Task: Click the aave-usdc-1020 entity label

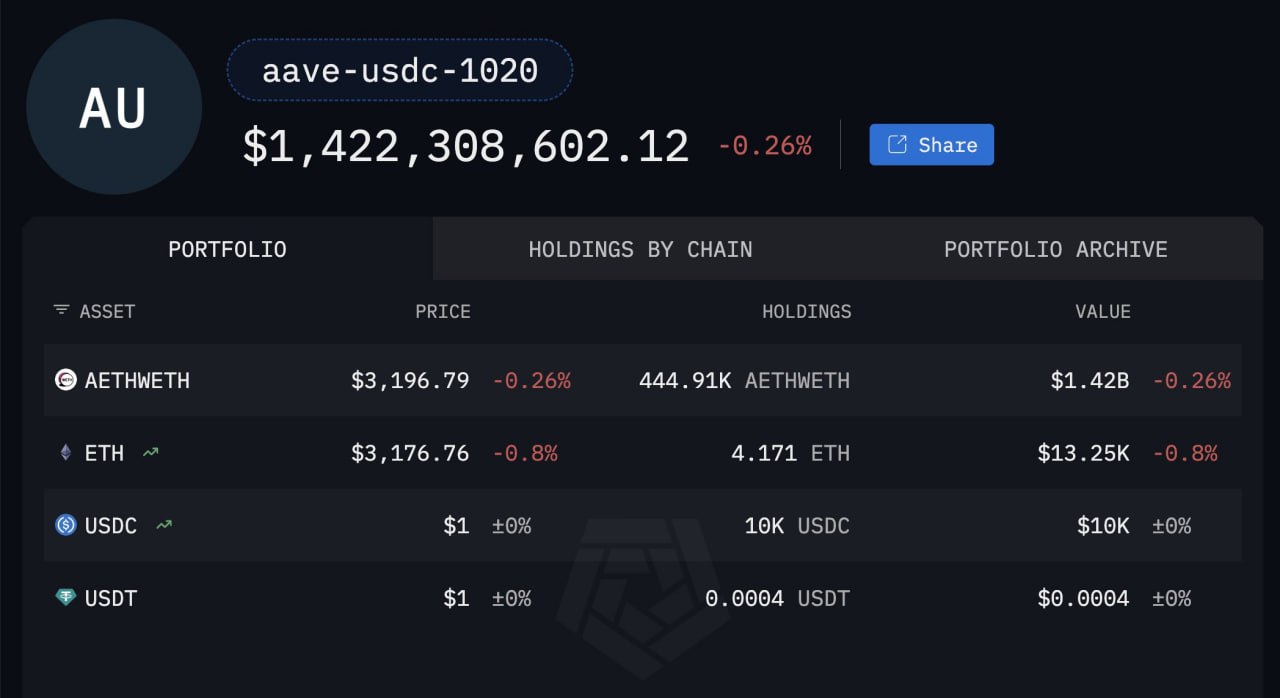Action: tap(400, 71)
